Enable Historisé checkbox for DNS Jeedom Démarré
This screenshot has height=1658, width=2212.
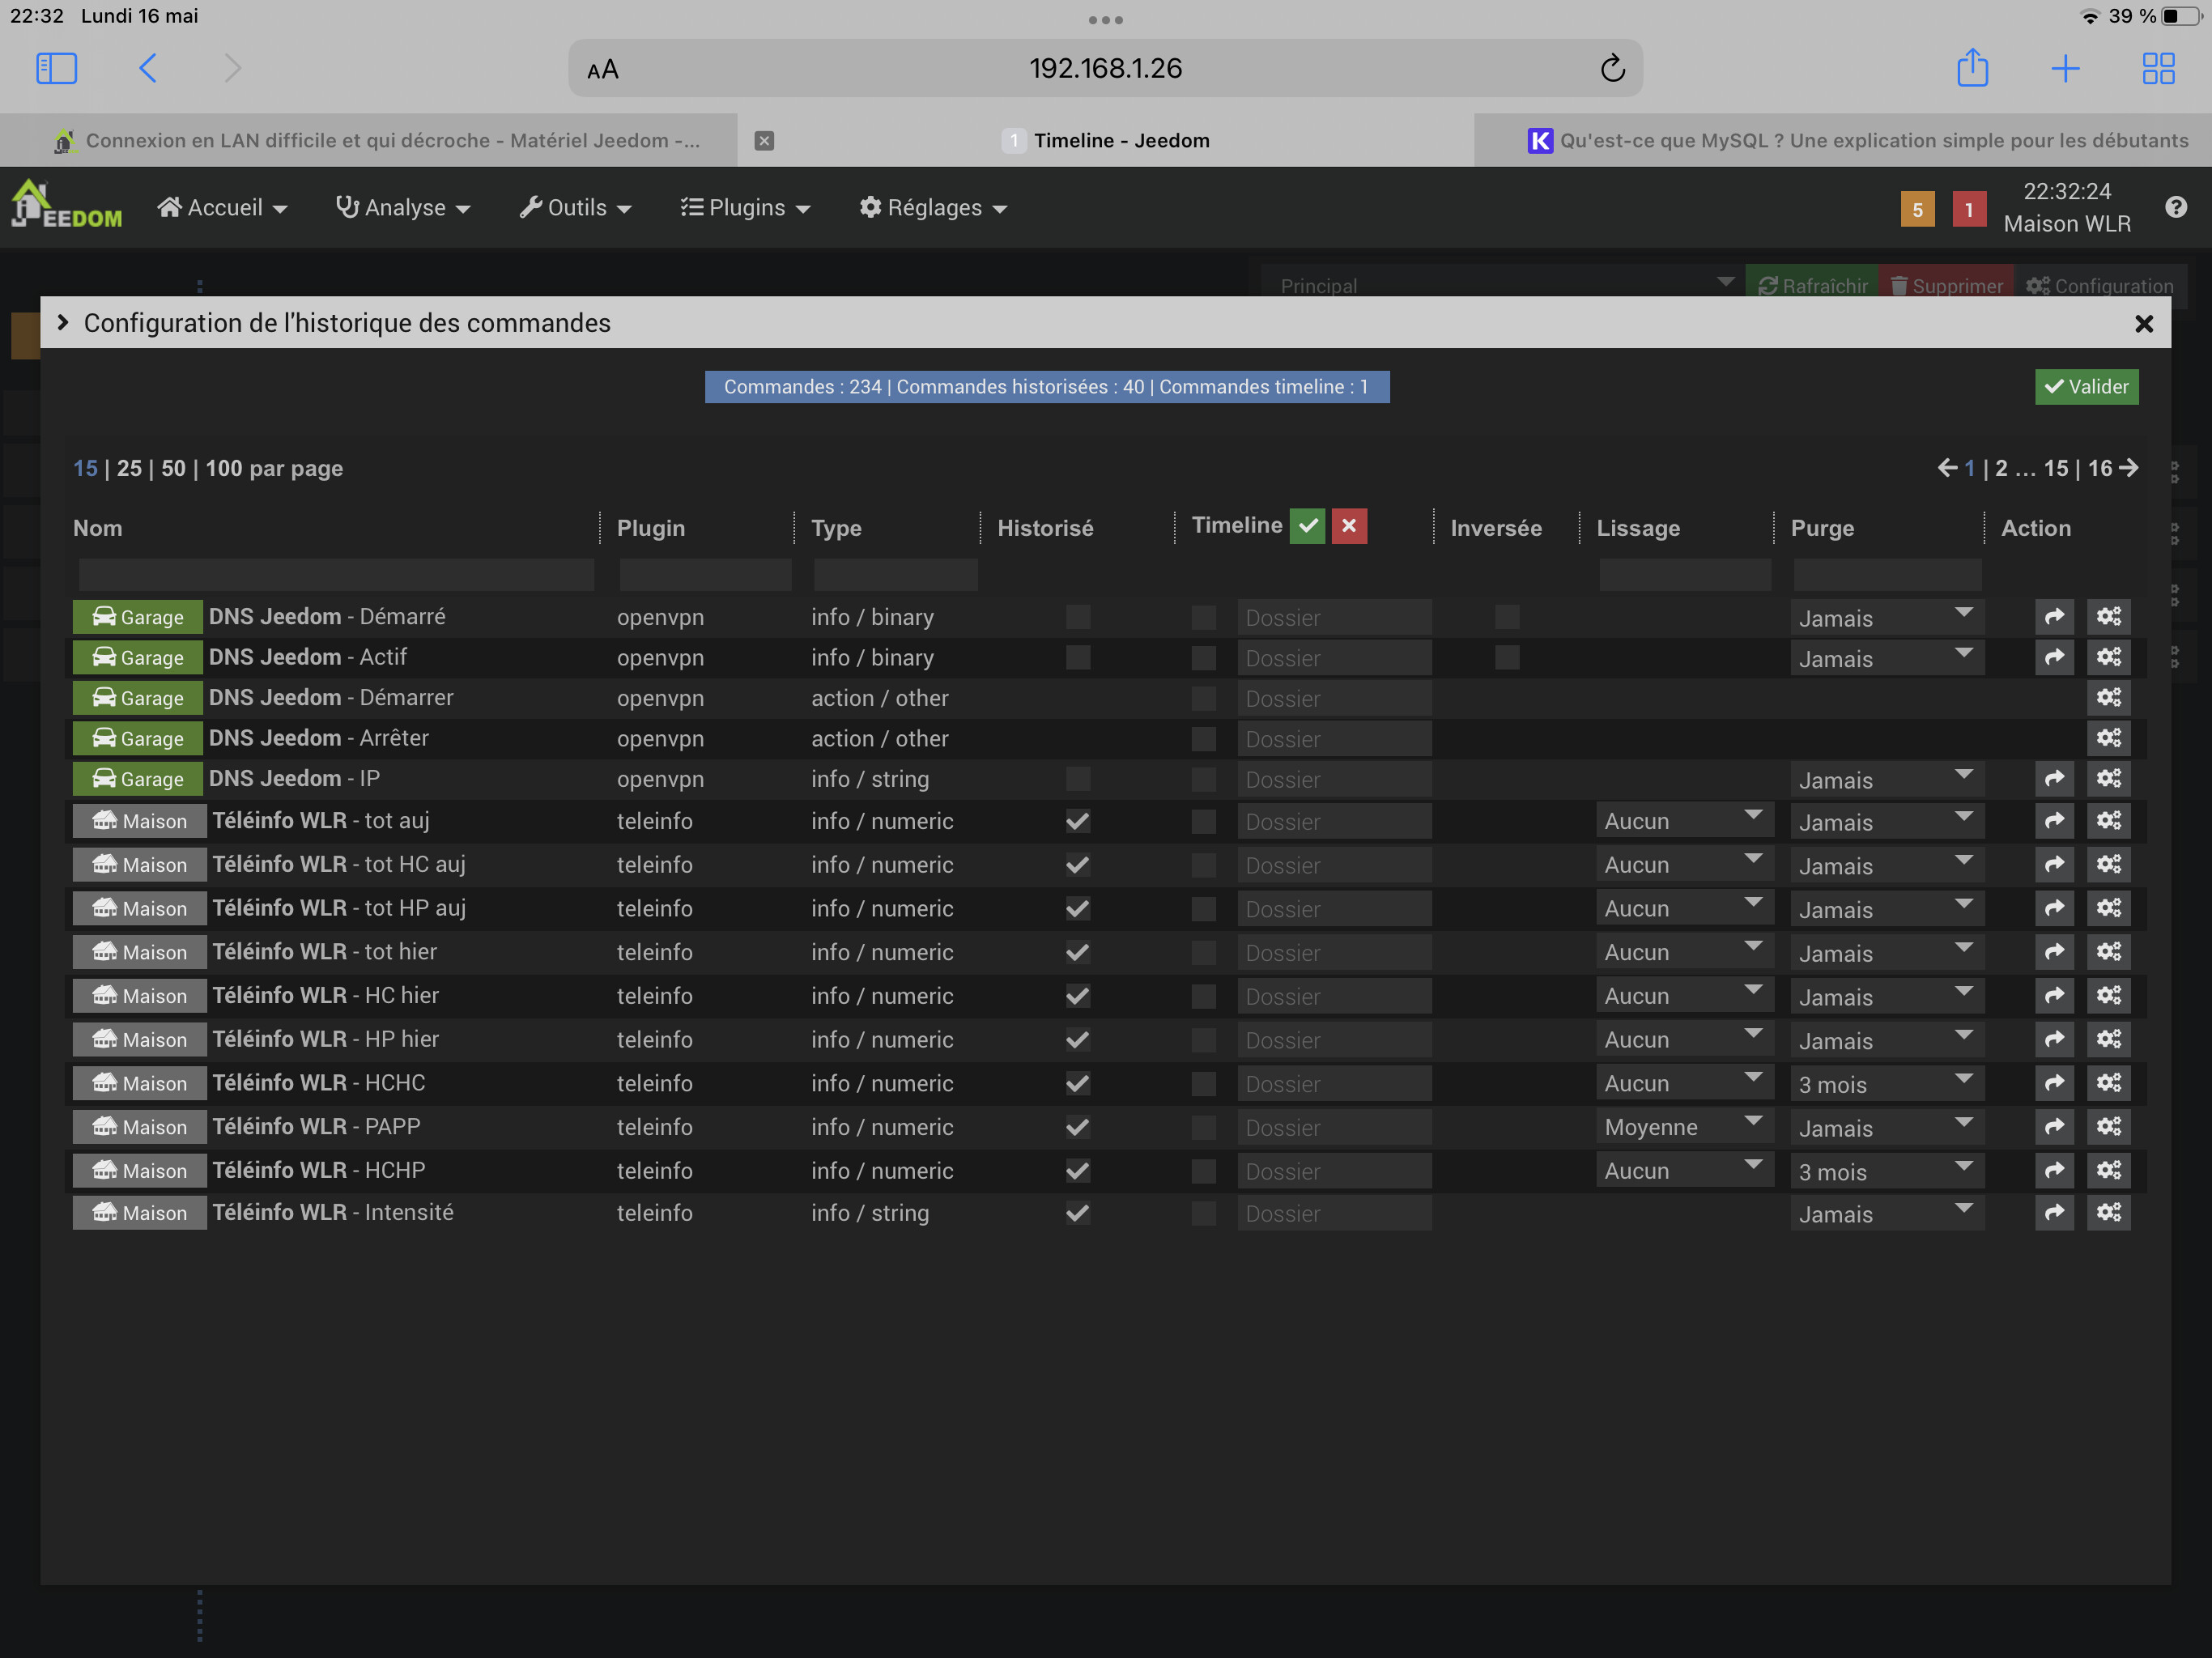click(x=1077, y=617)
